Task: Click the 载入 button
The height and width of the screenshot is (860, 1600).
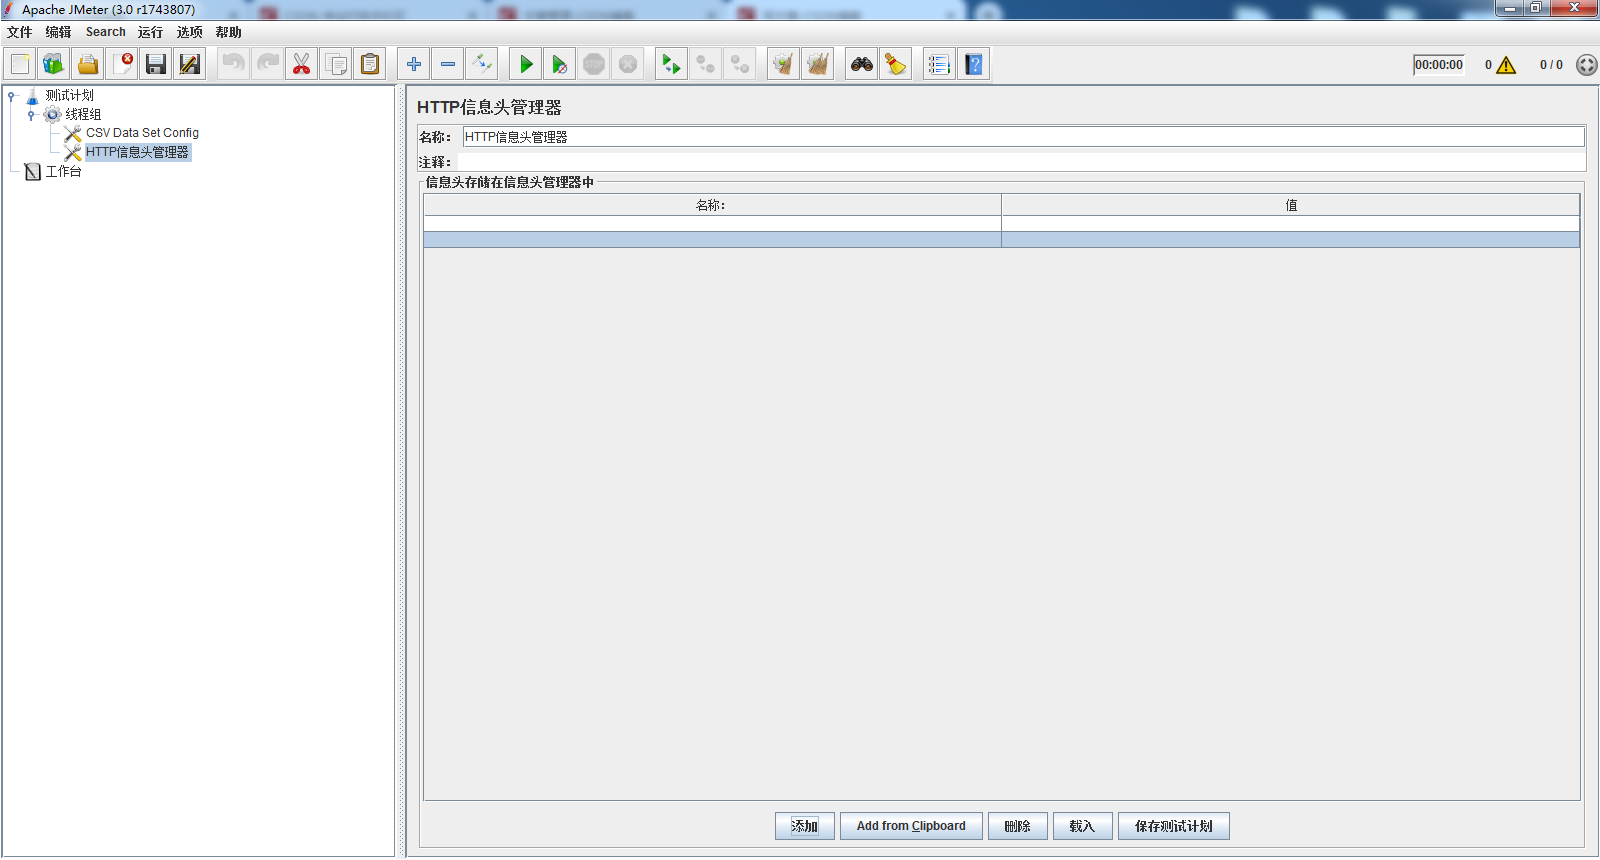Action: tap(1082, 826)
